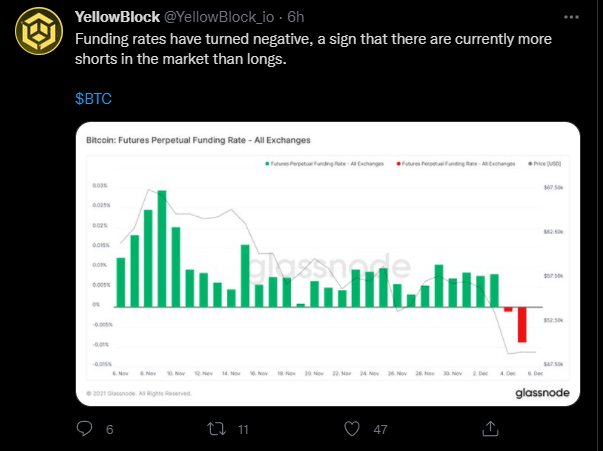
Task: Reply to the tweet via comment icon
Action: [84, 428]
